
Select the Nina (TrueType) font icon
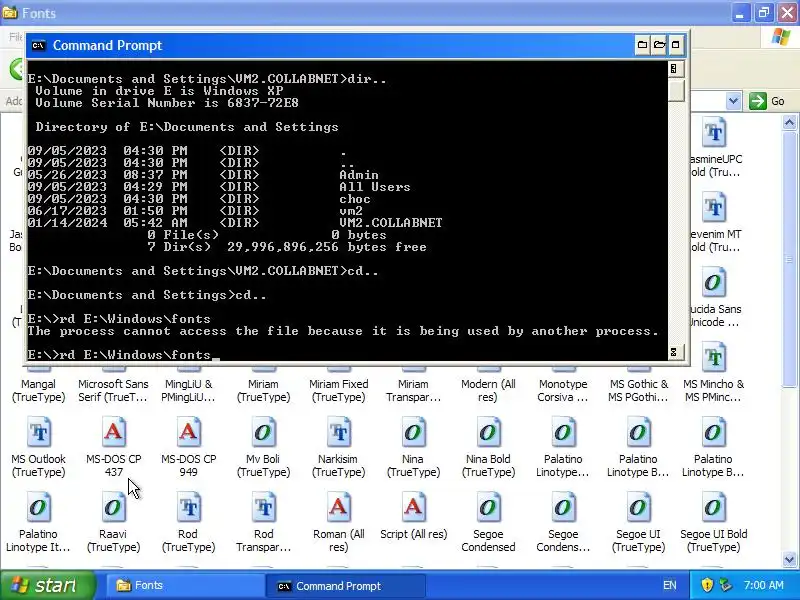(x=413, y=433)
